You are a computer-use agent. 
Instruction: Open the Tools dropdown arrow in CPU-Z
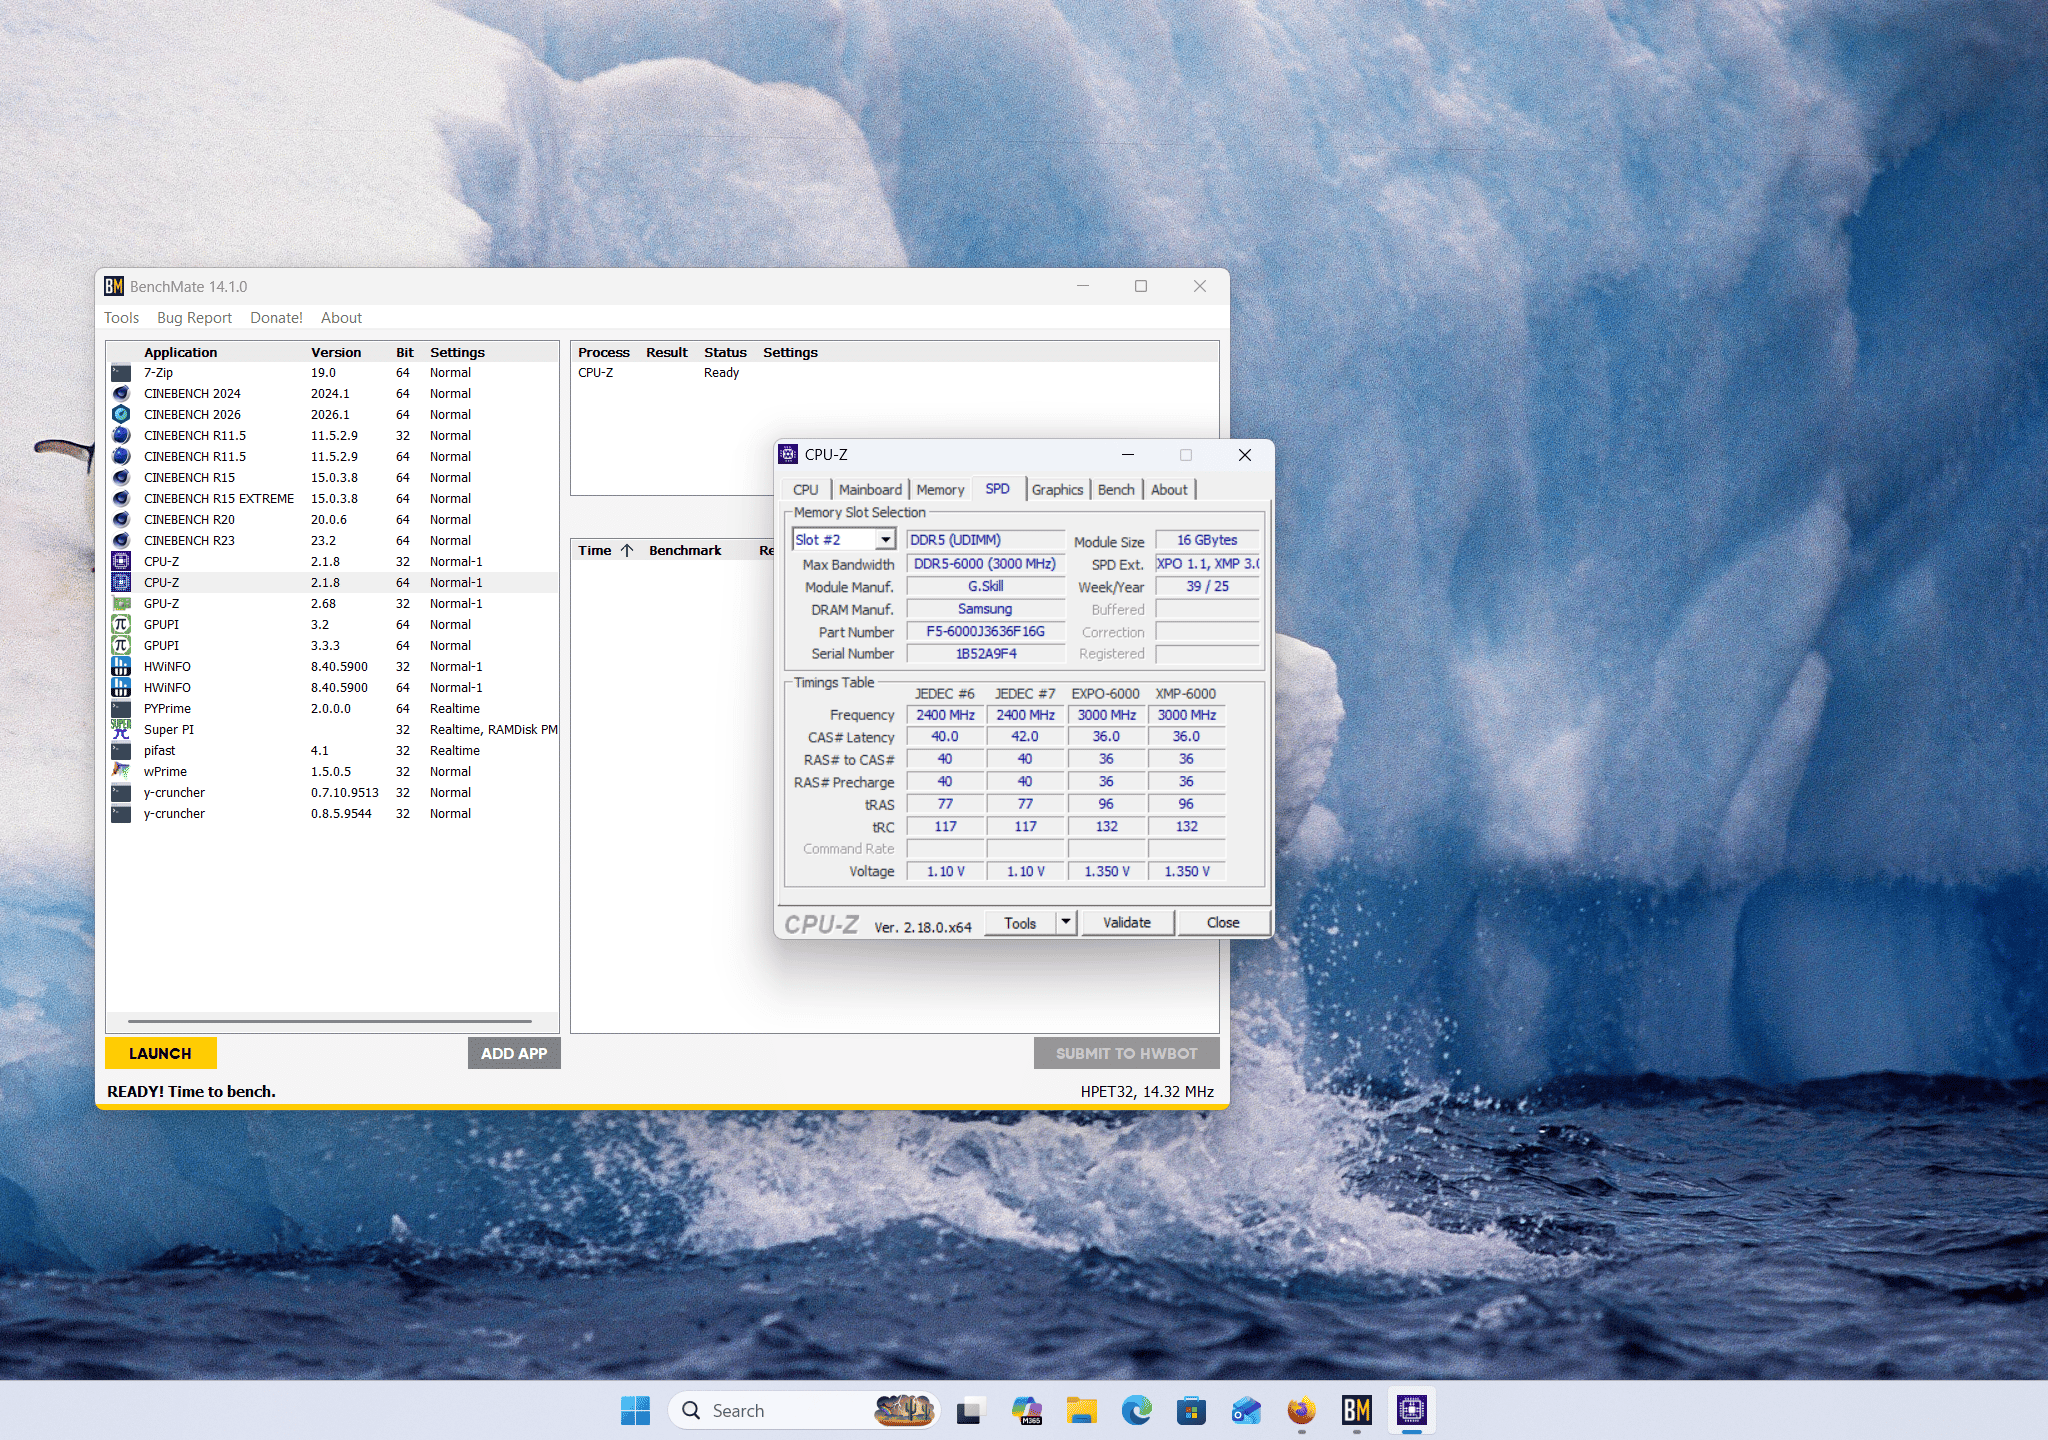point(1066,922)
